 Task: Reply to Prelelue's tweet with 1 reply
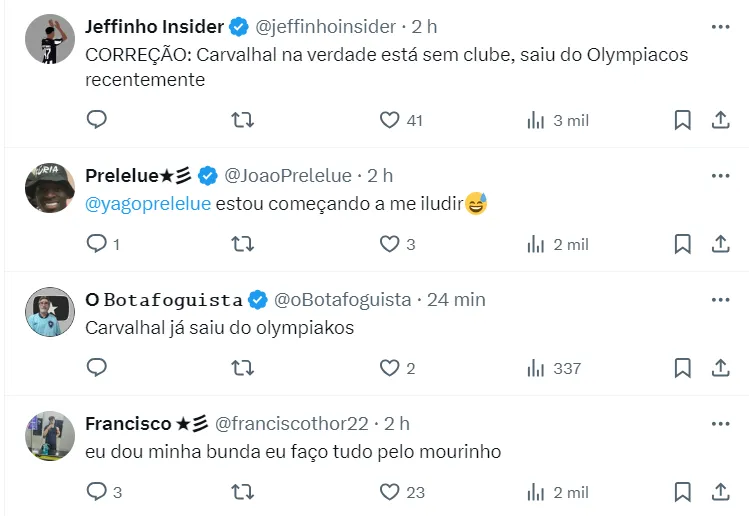pos(97,244)
